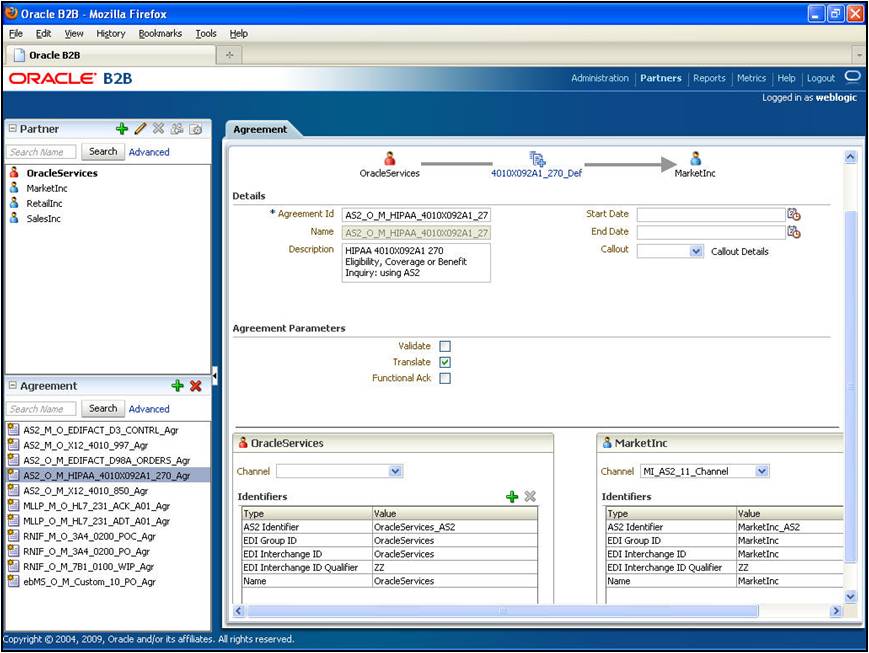Open the Tools menu
The image size is (869, 653).
click(x=206, y=33)
